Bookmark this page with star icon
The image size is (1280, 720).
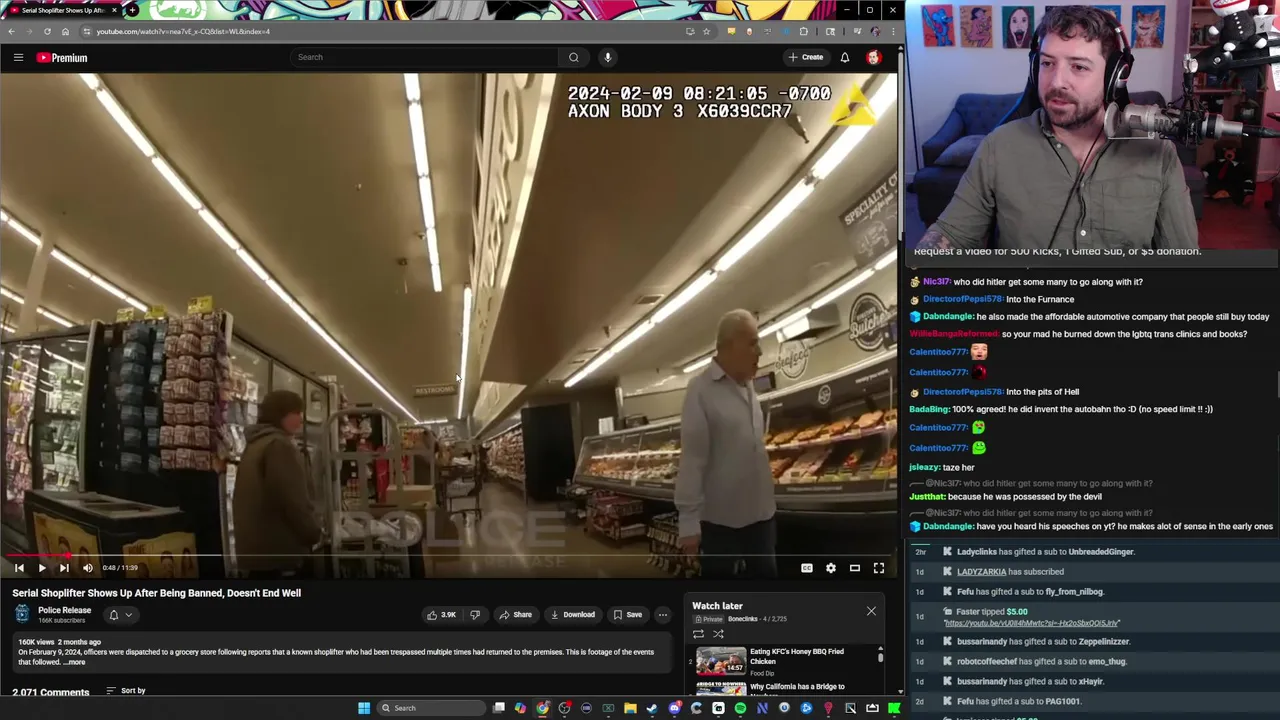tap(706, 31)
